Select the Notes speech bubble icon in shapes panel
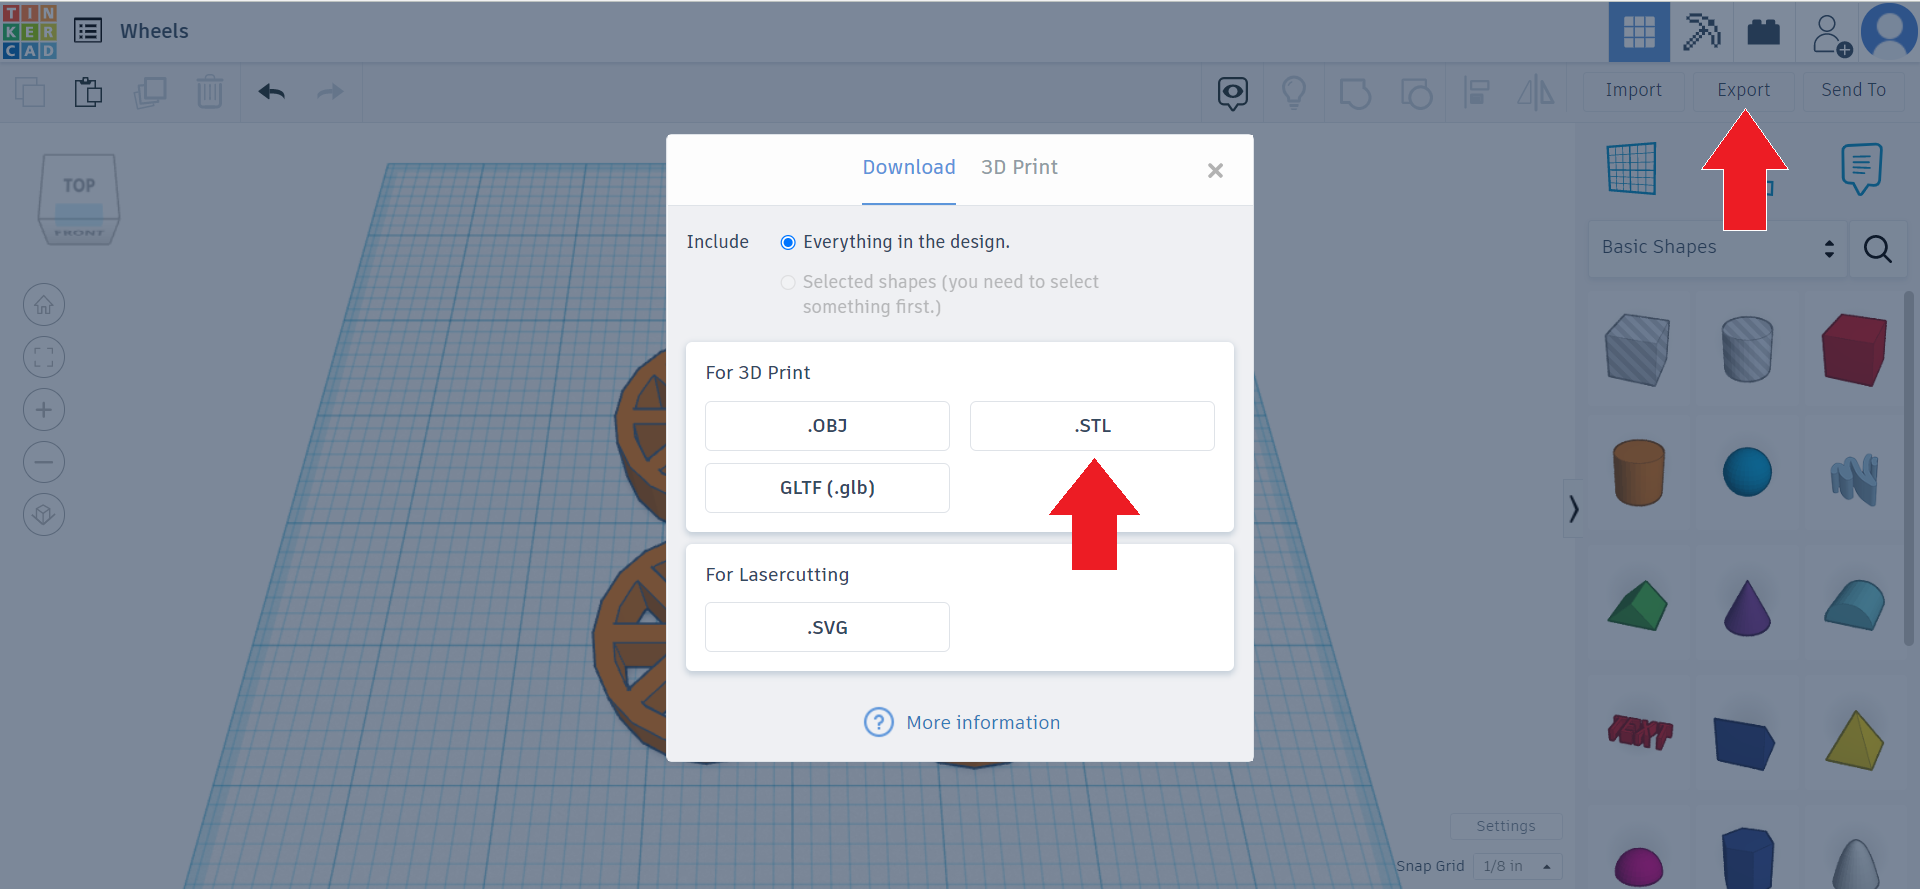The width and height of the screenshot is (1920, 889). coord(1861,168)
